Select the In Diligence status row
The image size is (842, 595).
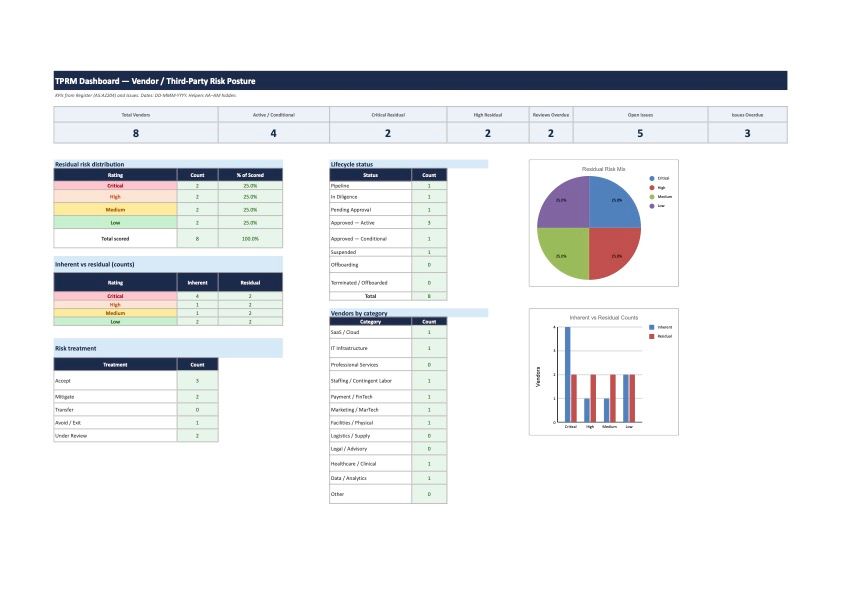click(x=388, y=197)
